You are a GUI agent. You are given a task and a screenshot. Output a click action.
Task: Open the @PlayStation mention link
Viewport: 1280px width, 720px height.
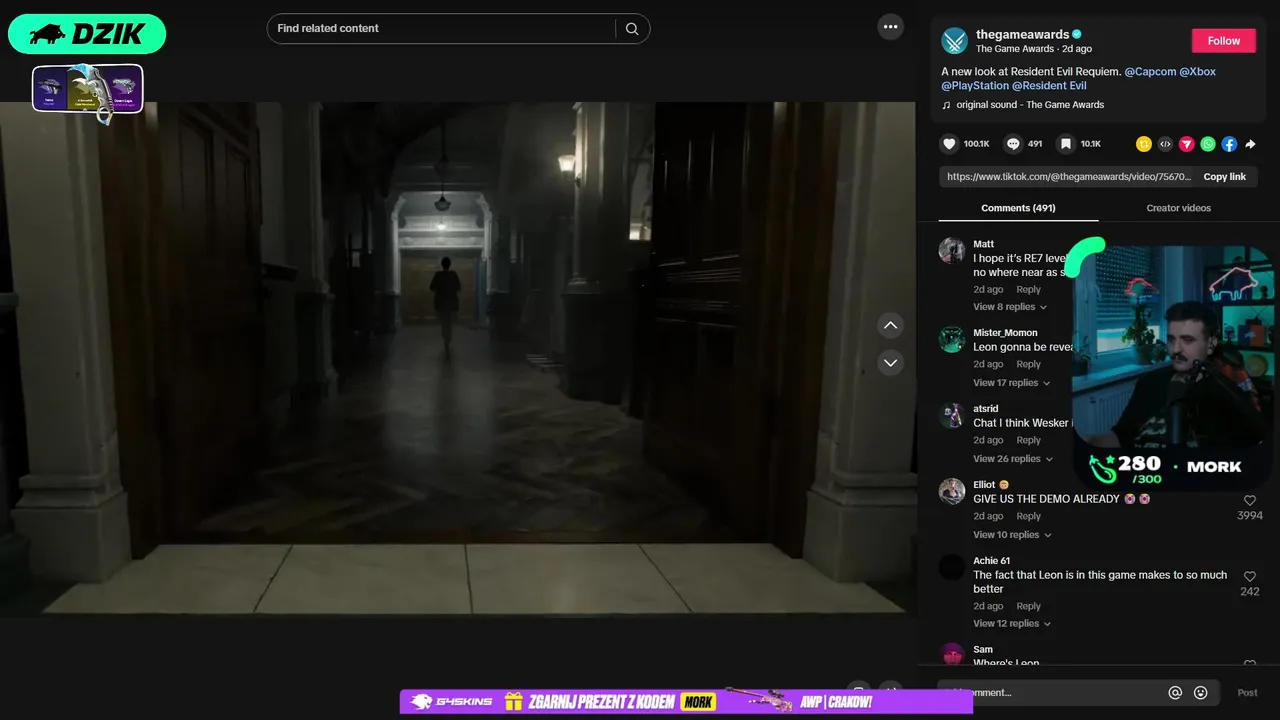(x=974, y=86)
